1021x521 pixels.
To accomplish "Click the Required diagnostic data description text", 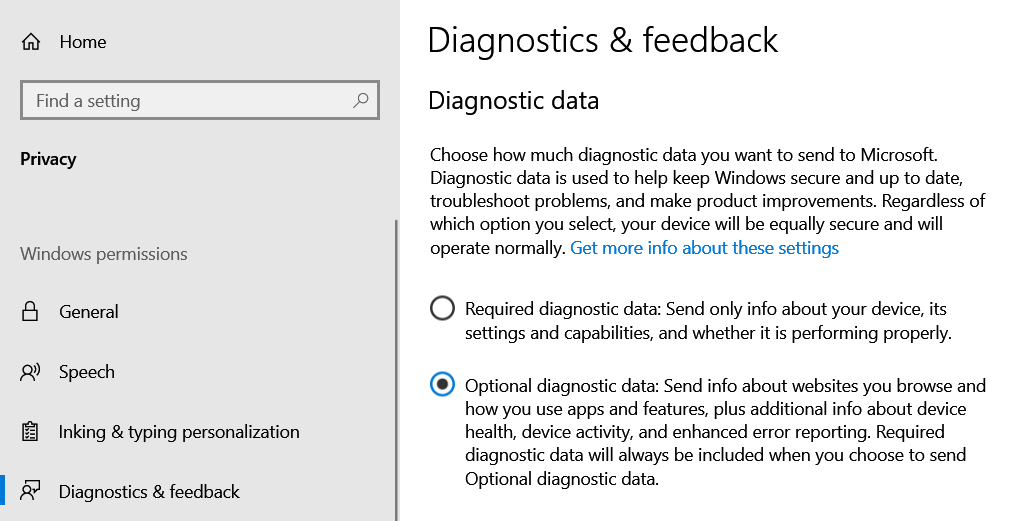I will (708, 320).
